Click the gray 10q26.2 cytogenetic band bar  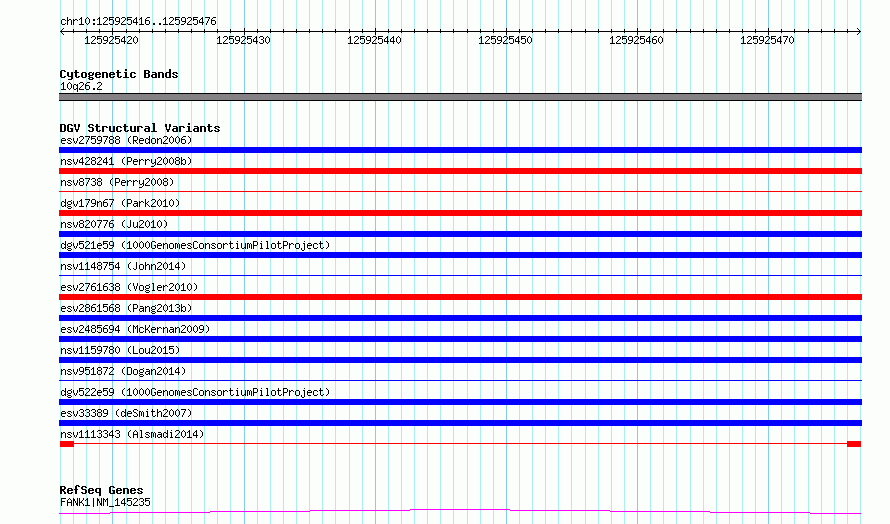pyautogui.click(x=460, y=97)
